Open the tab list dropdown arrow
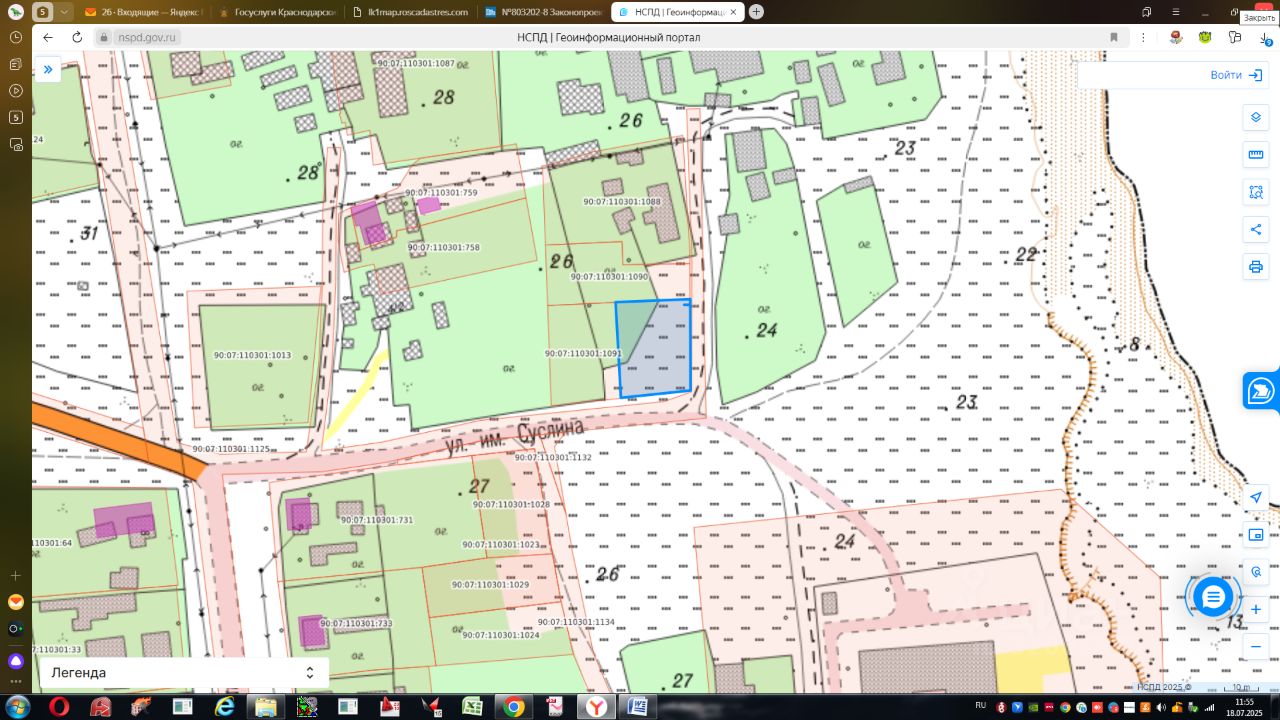The width and height of the screenshot is (1280, 720). tap(65, 12)
